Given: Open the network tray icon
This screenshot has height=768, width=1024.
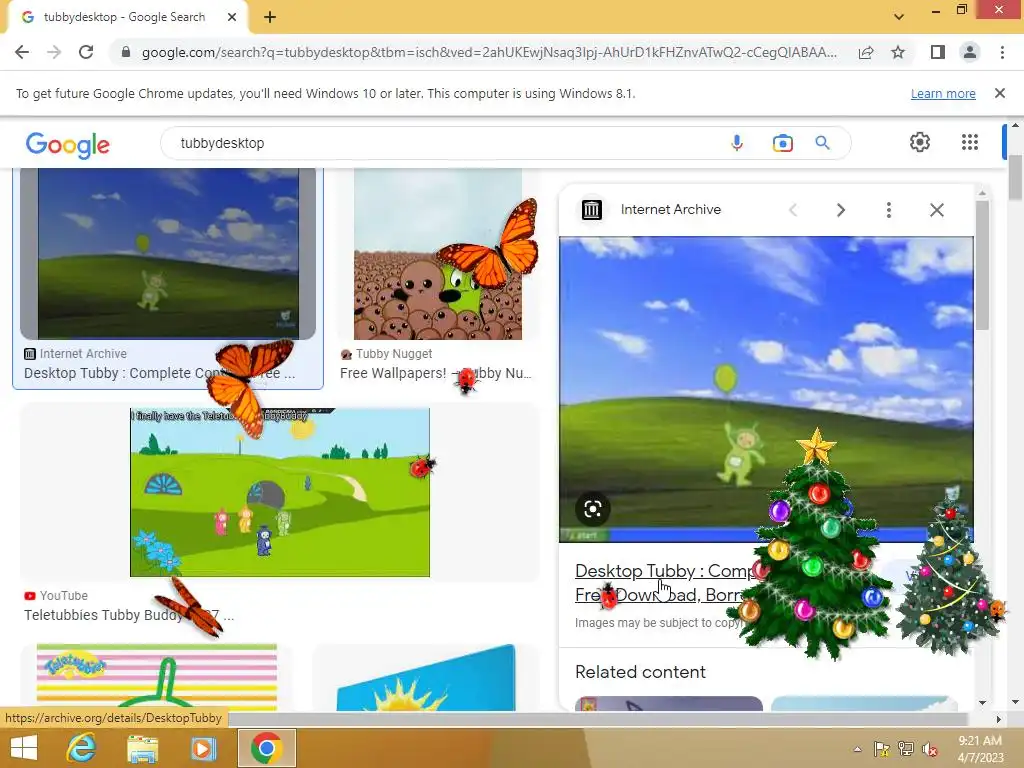Looking at the screenshot, I should (906, 749).
